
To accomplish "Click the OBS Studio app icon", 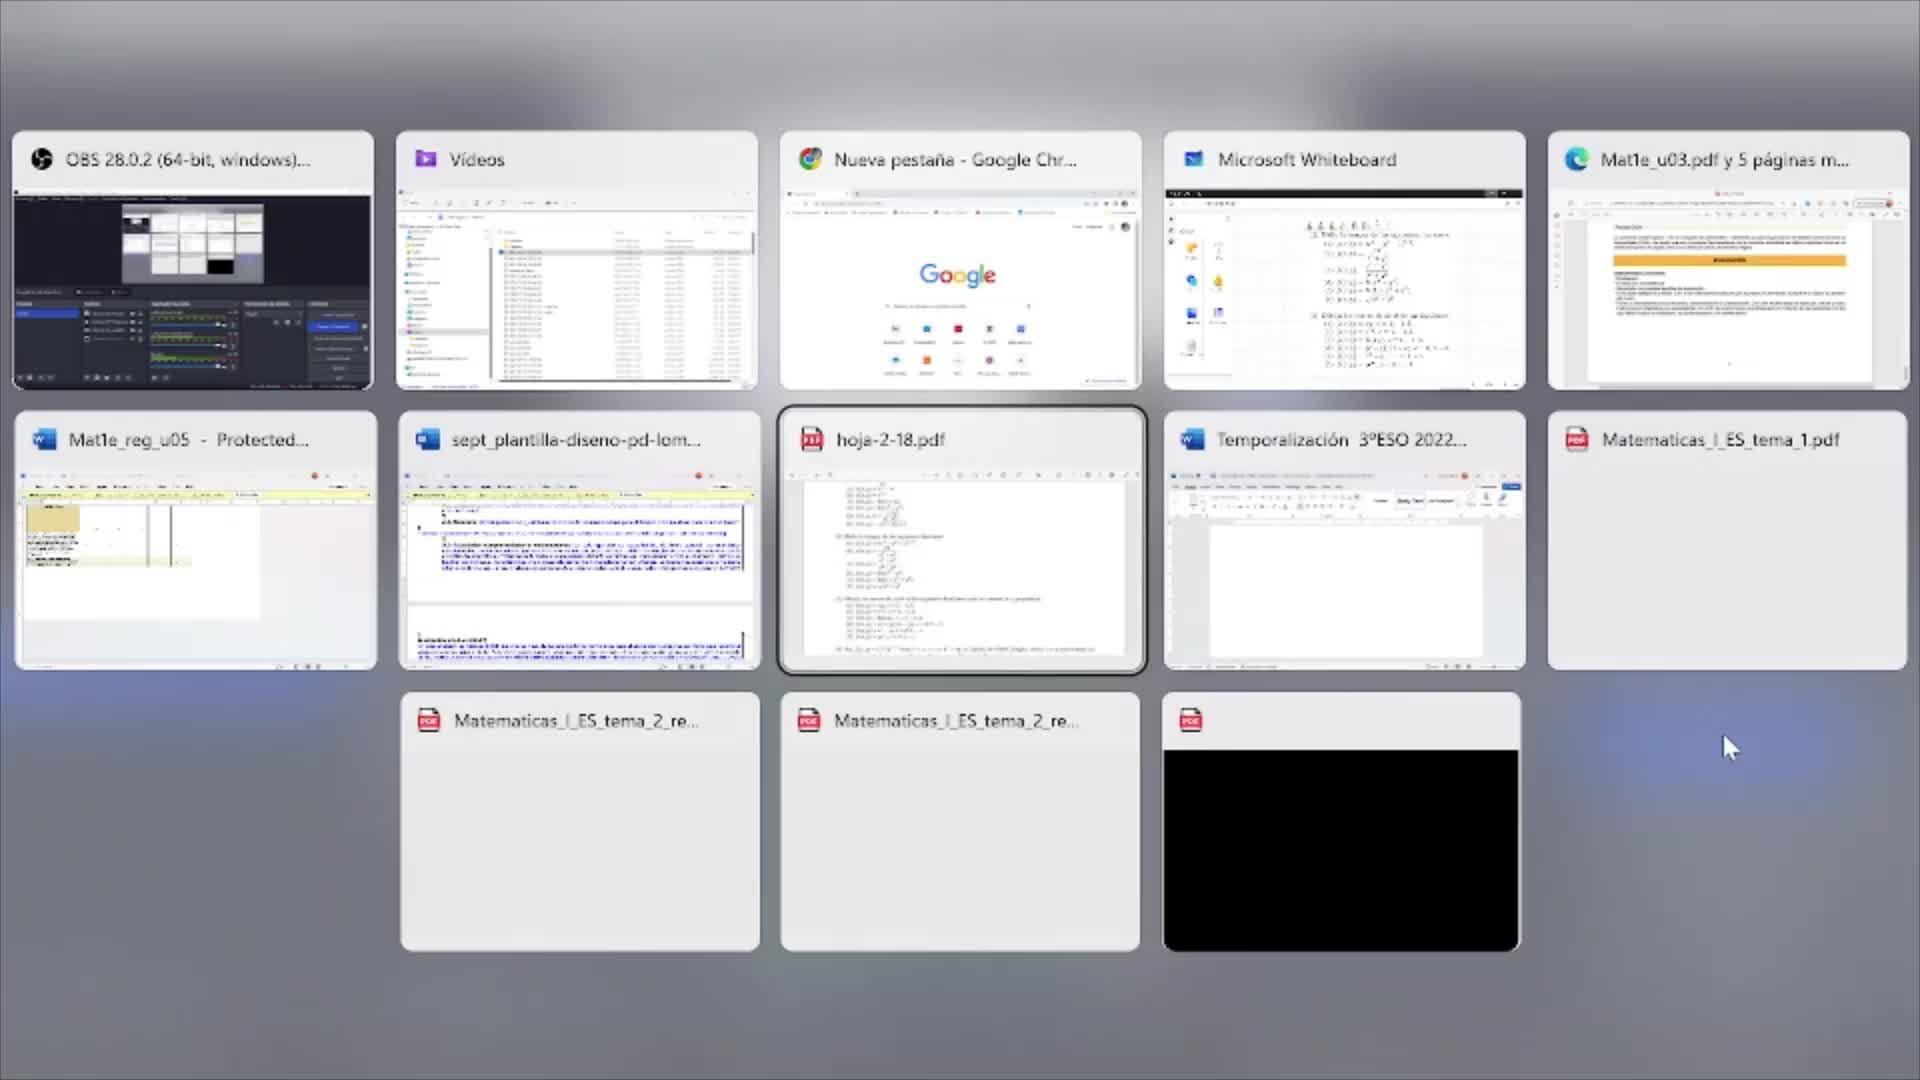I will click(x=41, y=160).
